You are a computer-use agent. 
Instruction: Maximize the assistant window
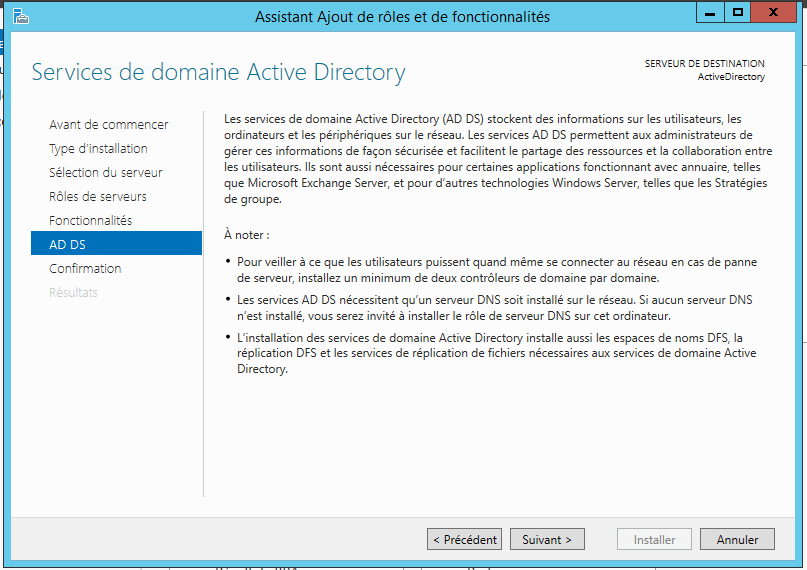click(738, 12)
